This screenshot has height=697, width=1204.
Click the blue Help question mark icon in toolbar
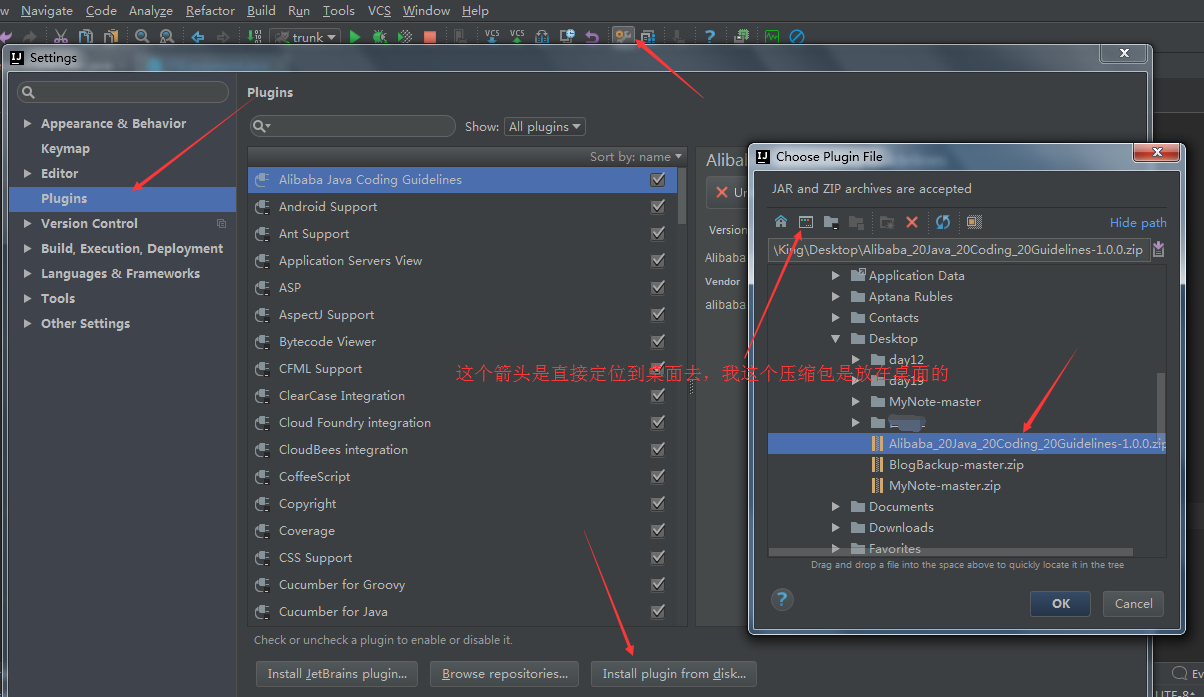point(709,37)
